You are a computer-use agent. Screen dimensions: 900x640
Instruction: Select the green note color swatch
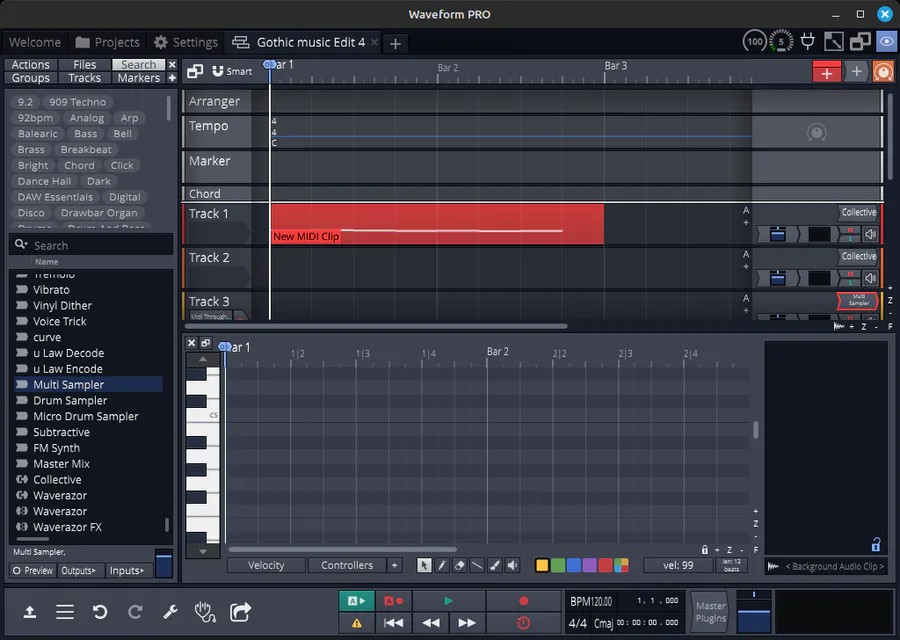(x=558, y=565)
